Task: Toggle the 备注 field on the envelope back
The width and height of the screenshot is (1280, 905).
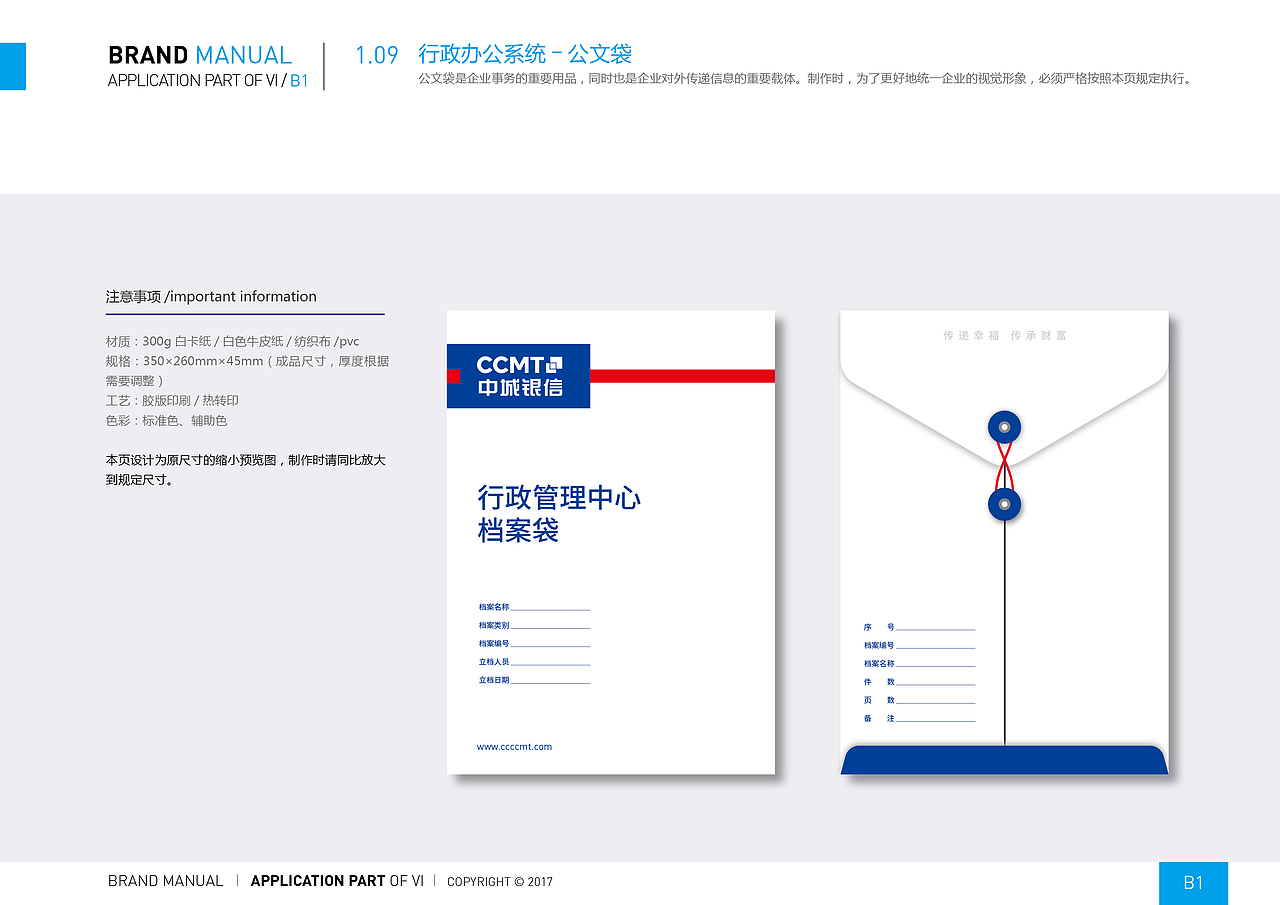Action: click(915, 716)
